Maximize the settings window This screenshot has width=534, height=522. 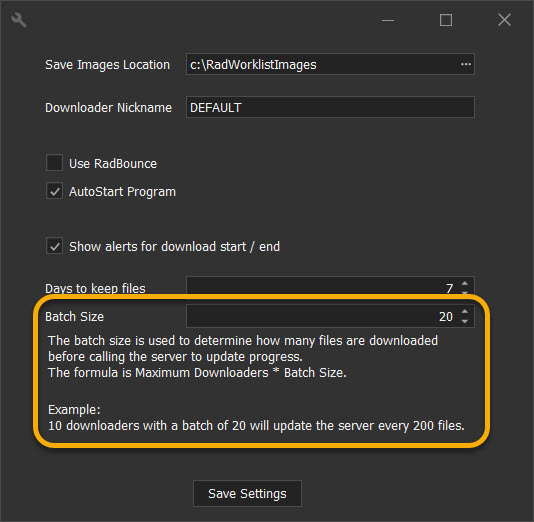point(446,20)
